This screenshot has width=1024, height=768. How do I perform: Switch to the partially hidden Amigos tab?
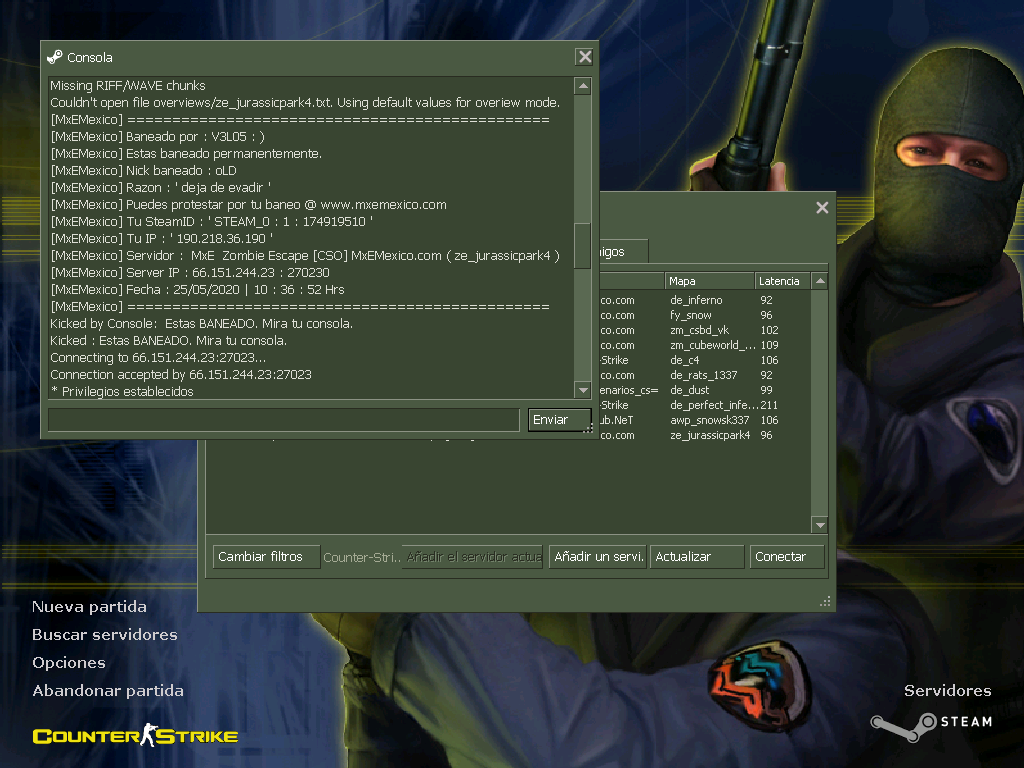[624, 251]
